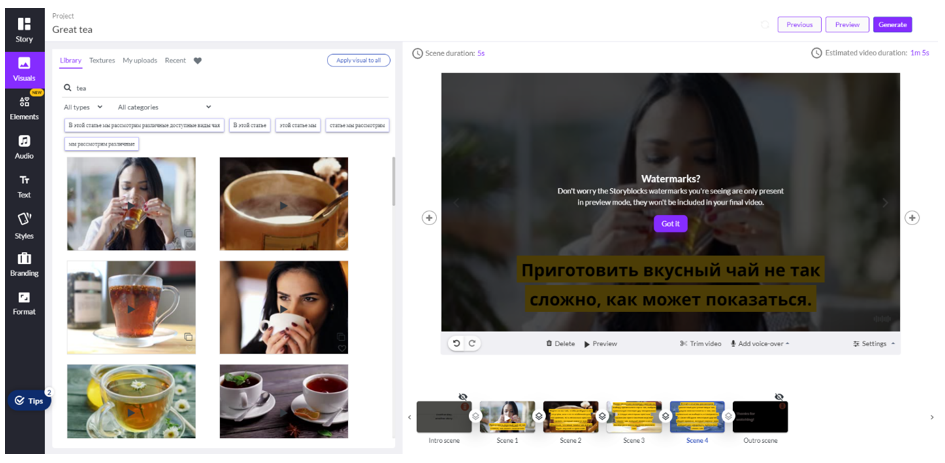Go to next visual with right chevron
Screen dimensions: 945x463
click(885, 203)
